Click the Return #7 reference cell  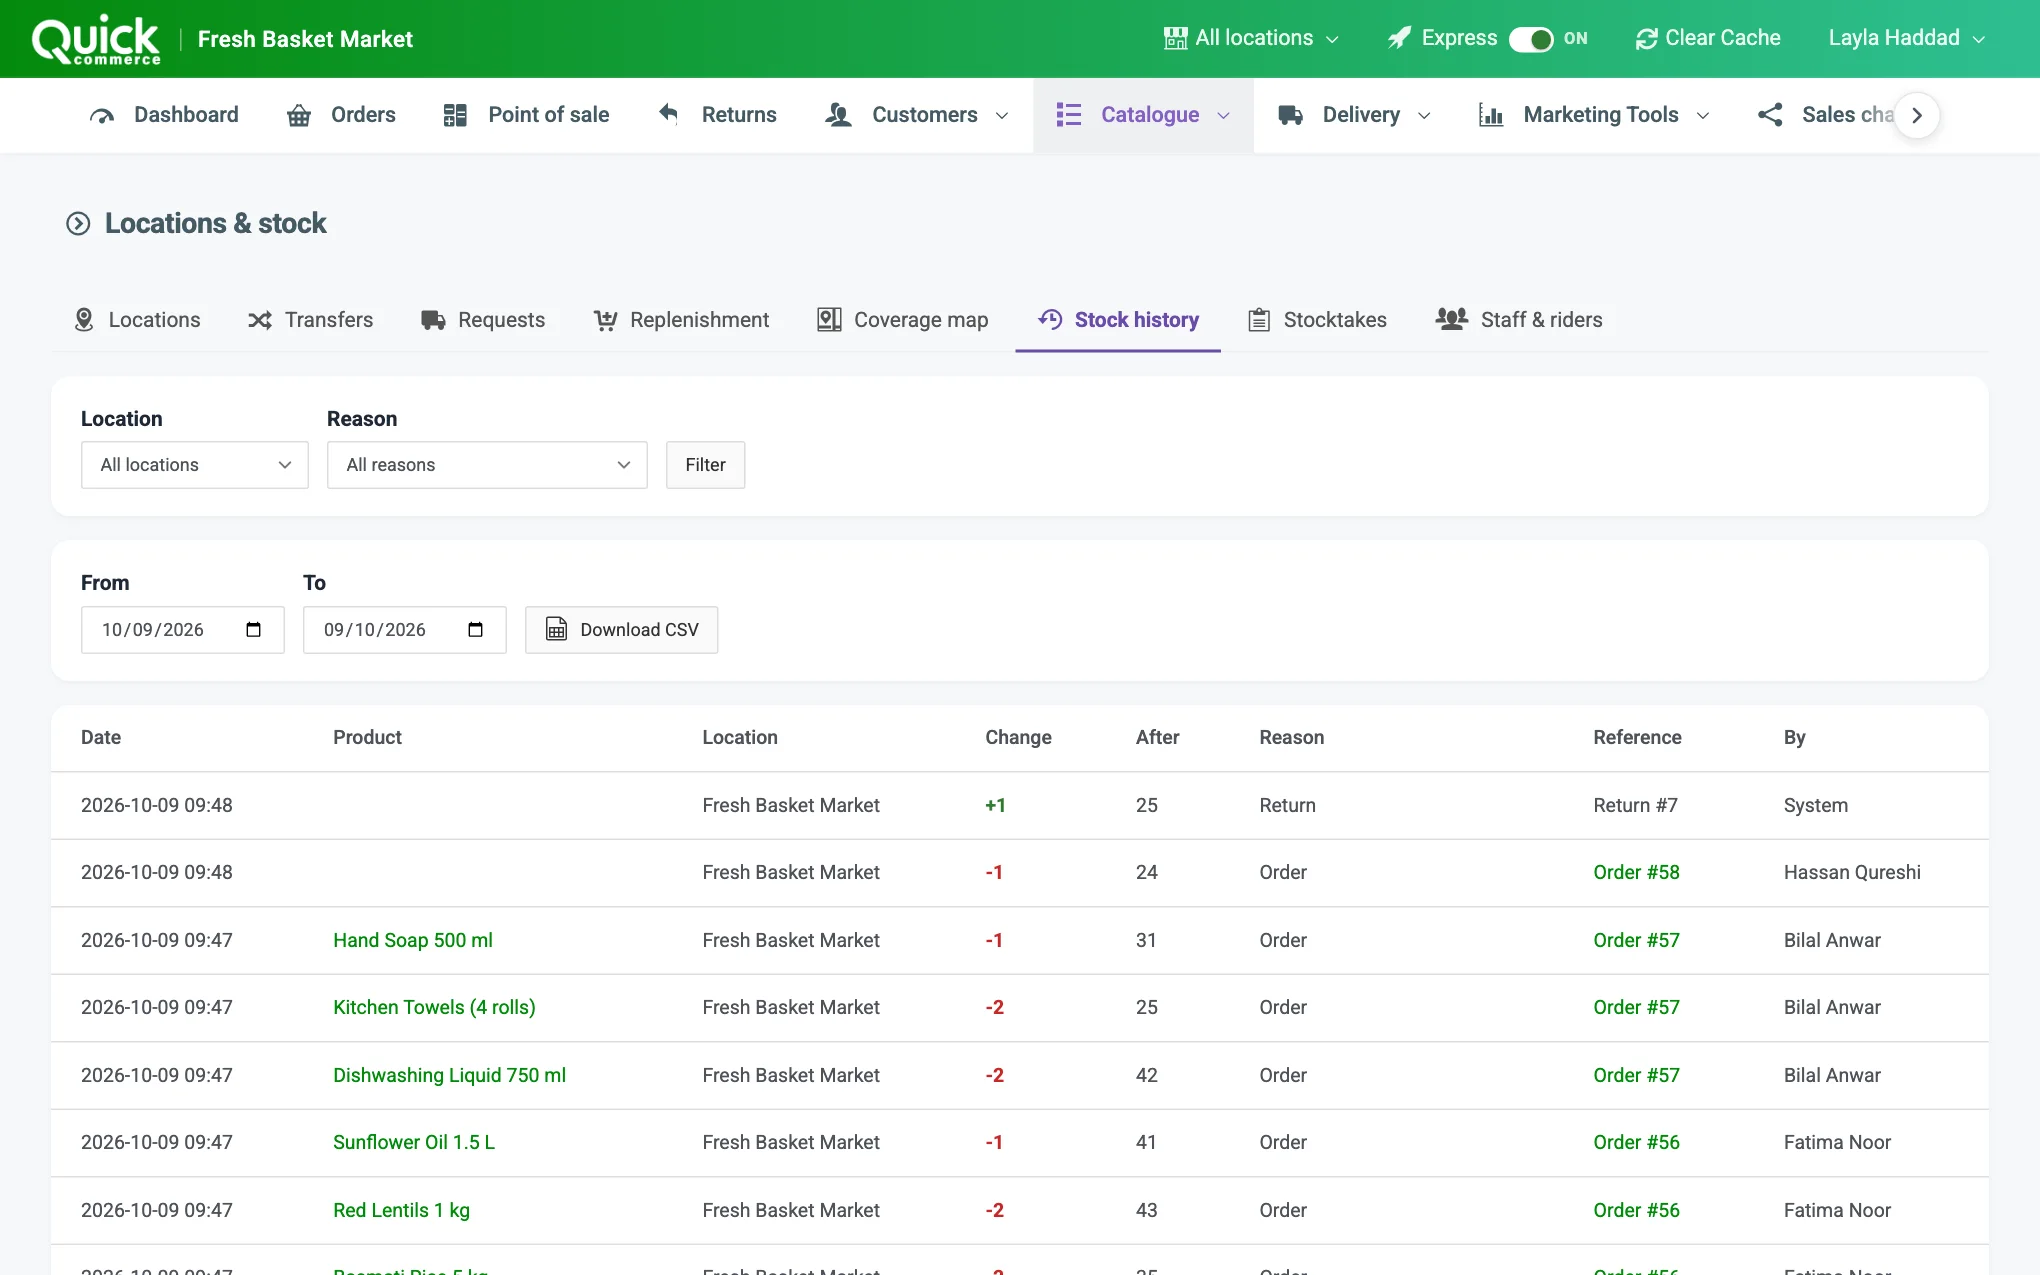pyautogui.click(x=1636, y=805)
